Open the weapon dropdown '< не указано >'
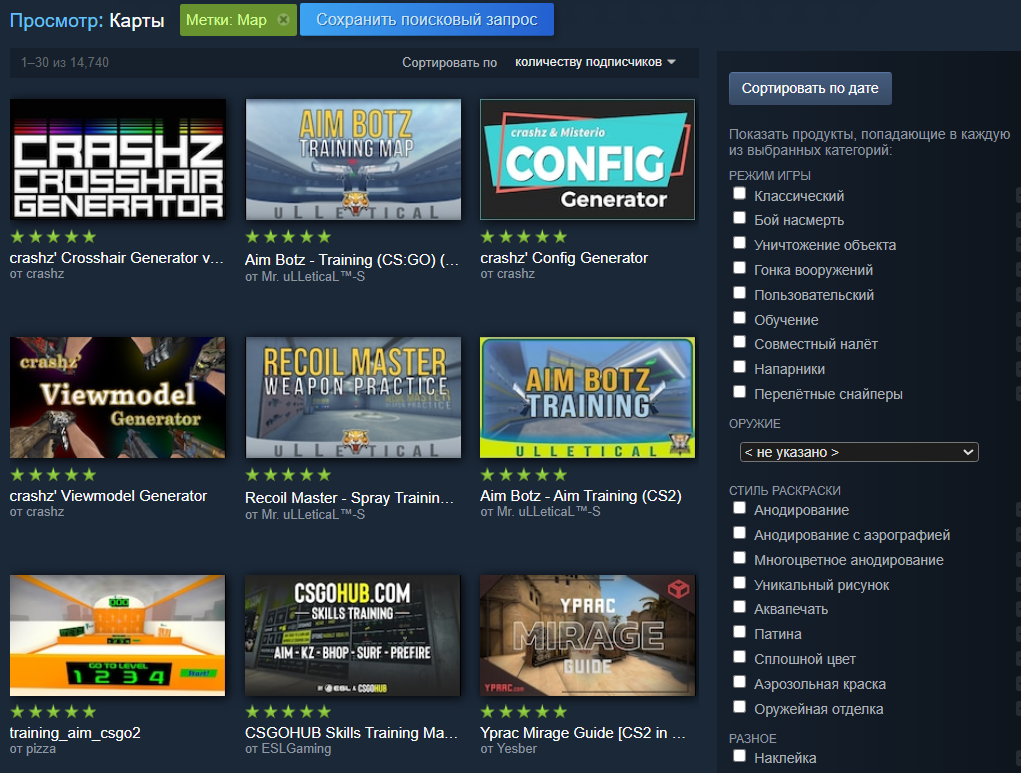Image resolution: width=1021 pixels, height=773 pixels. [x=859, y=452]
